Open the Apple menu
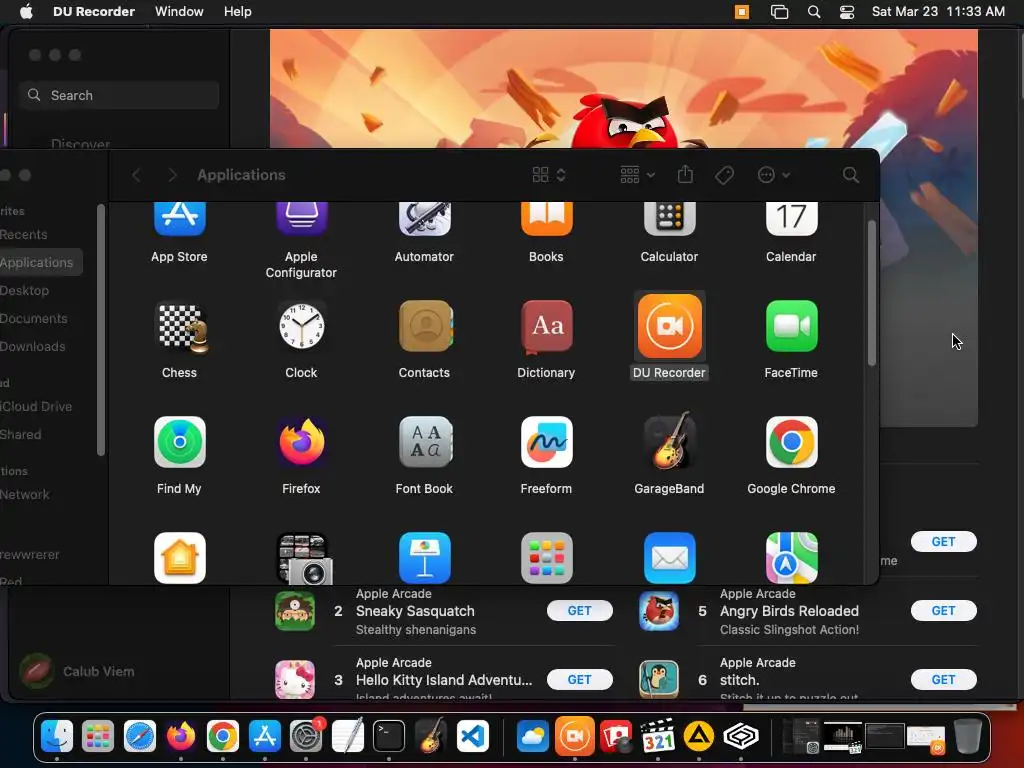This screenshot has height=768, width=1024. [x=25, y=11]
